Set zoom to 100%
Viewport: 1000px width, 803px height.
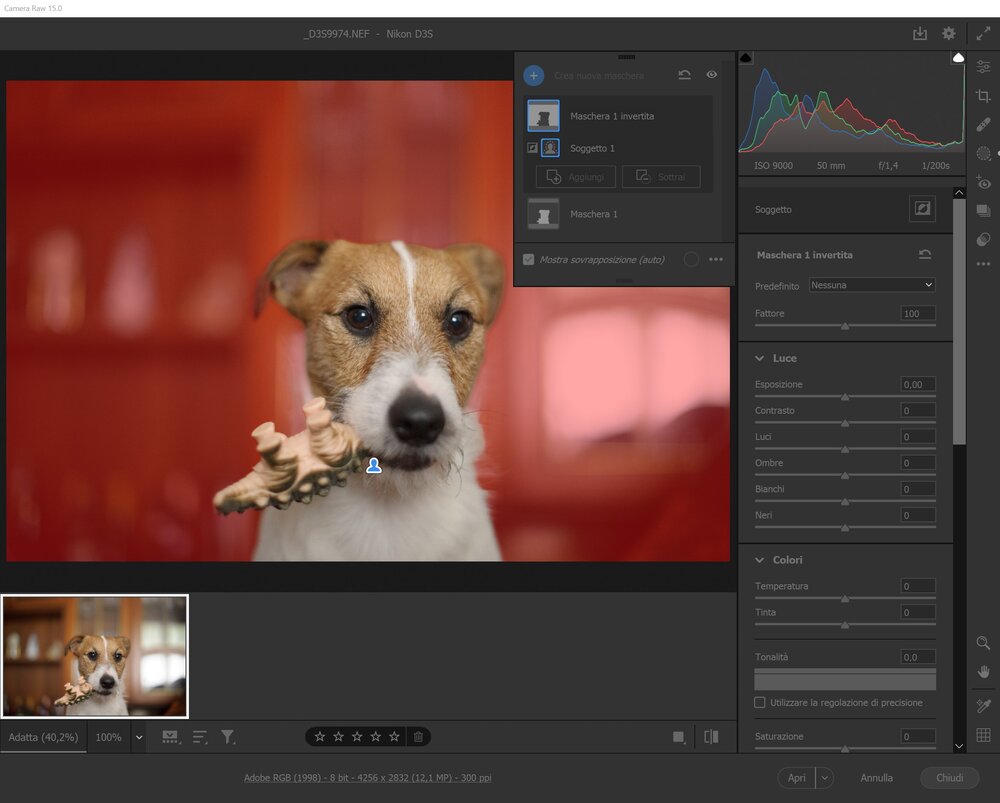click(x=108, y=737)
